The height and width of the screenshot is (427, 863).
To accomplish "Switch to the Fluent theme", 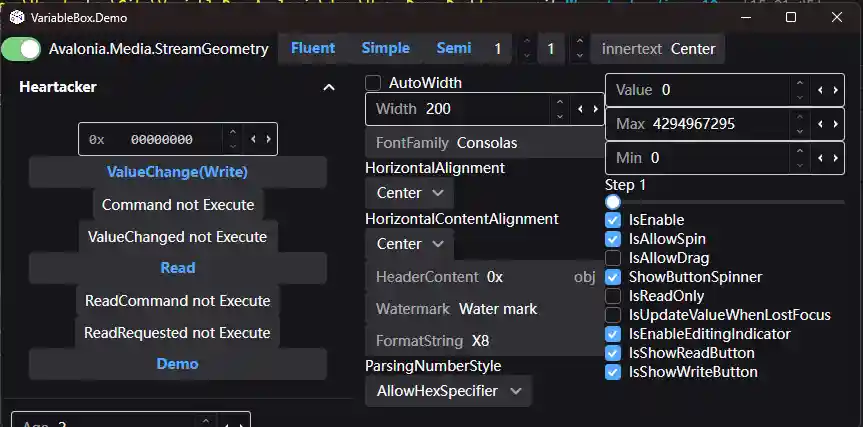I will [x=313, y=48].
